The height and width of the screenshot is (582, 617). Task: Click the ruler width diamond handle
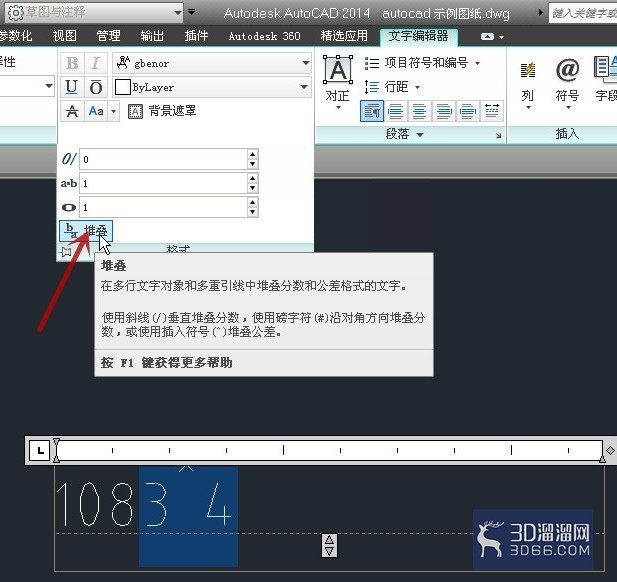pyautogui.click(x=610, y=450)
